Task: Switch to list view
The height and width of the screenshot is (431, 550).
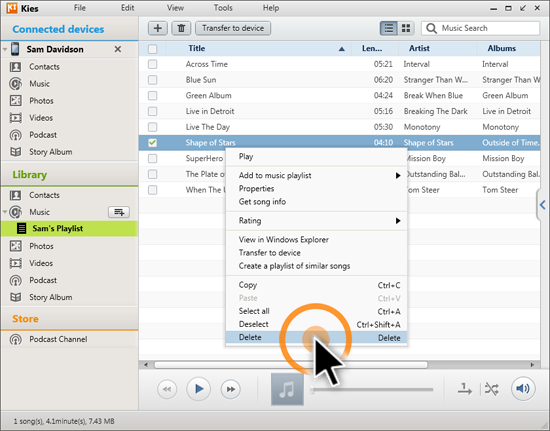Action: [x=389, y=28]
